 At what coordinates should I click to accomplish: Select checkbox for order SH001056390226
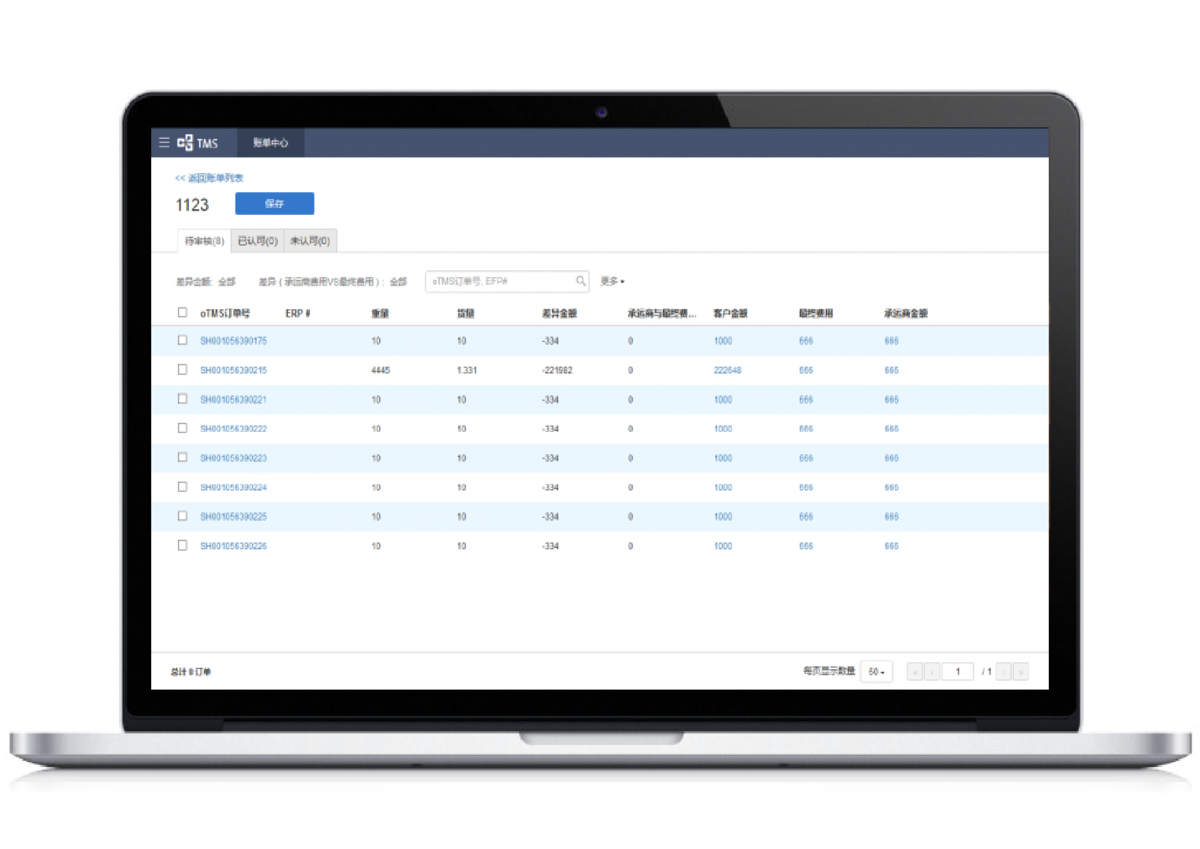(x=182, y=546)
